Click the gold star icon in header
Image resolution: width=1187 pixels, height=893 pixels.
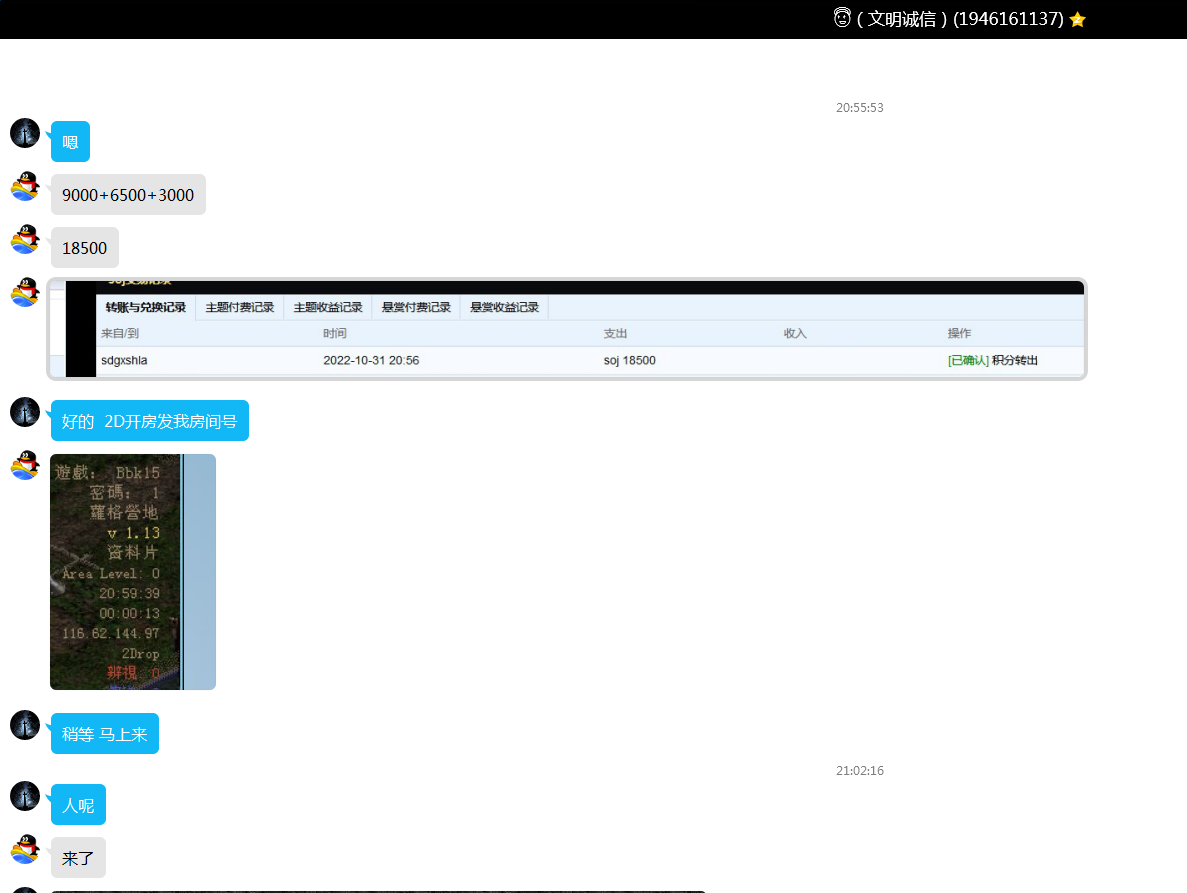[x=1077, y=19]
